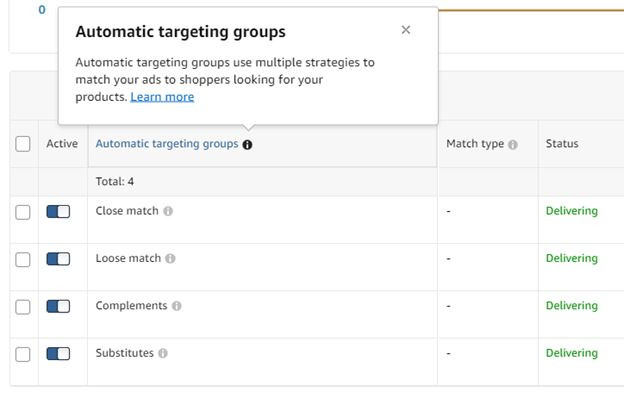Click Delivering status for Complements
This screenshot has width=624, height=398.
pyautogui.click(x=571, y=306)
